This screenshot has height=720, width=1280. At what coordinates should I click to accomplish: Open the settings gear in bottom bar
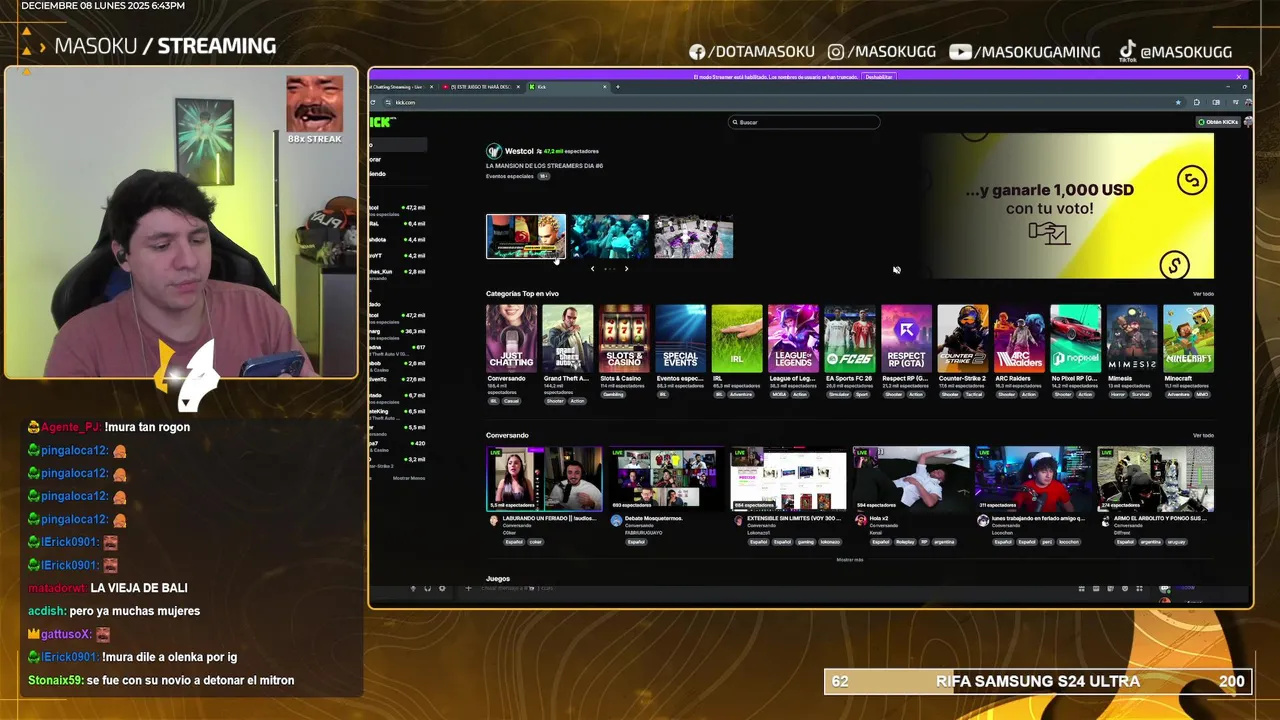click(x=442, y=588)
